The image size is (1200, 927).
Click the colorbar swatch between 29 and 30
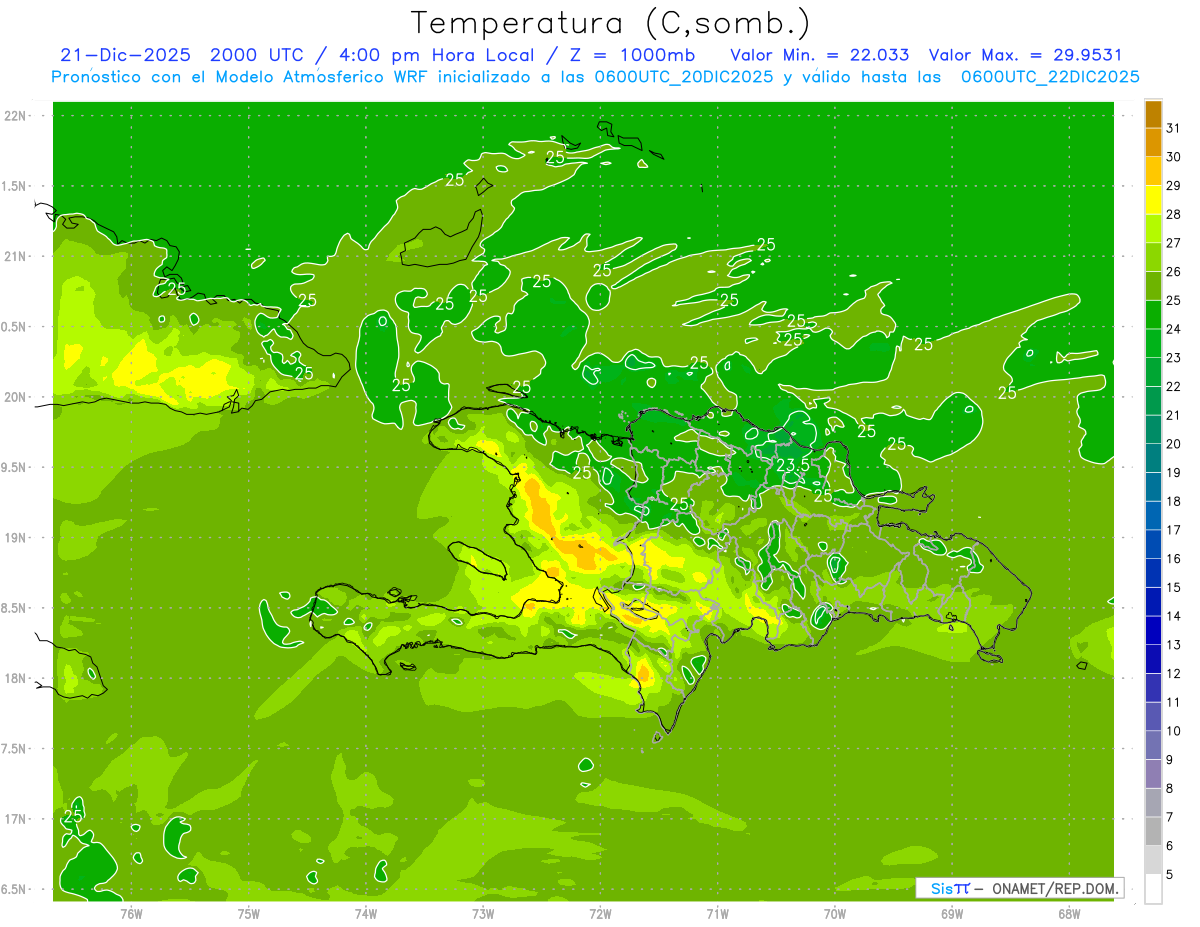click(1153, 171)
